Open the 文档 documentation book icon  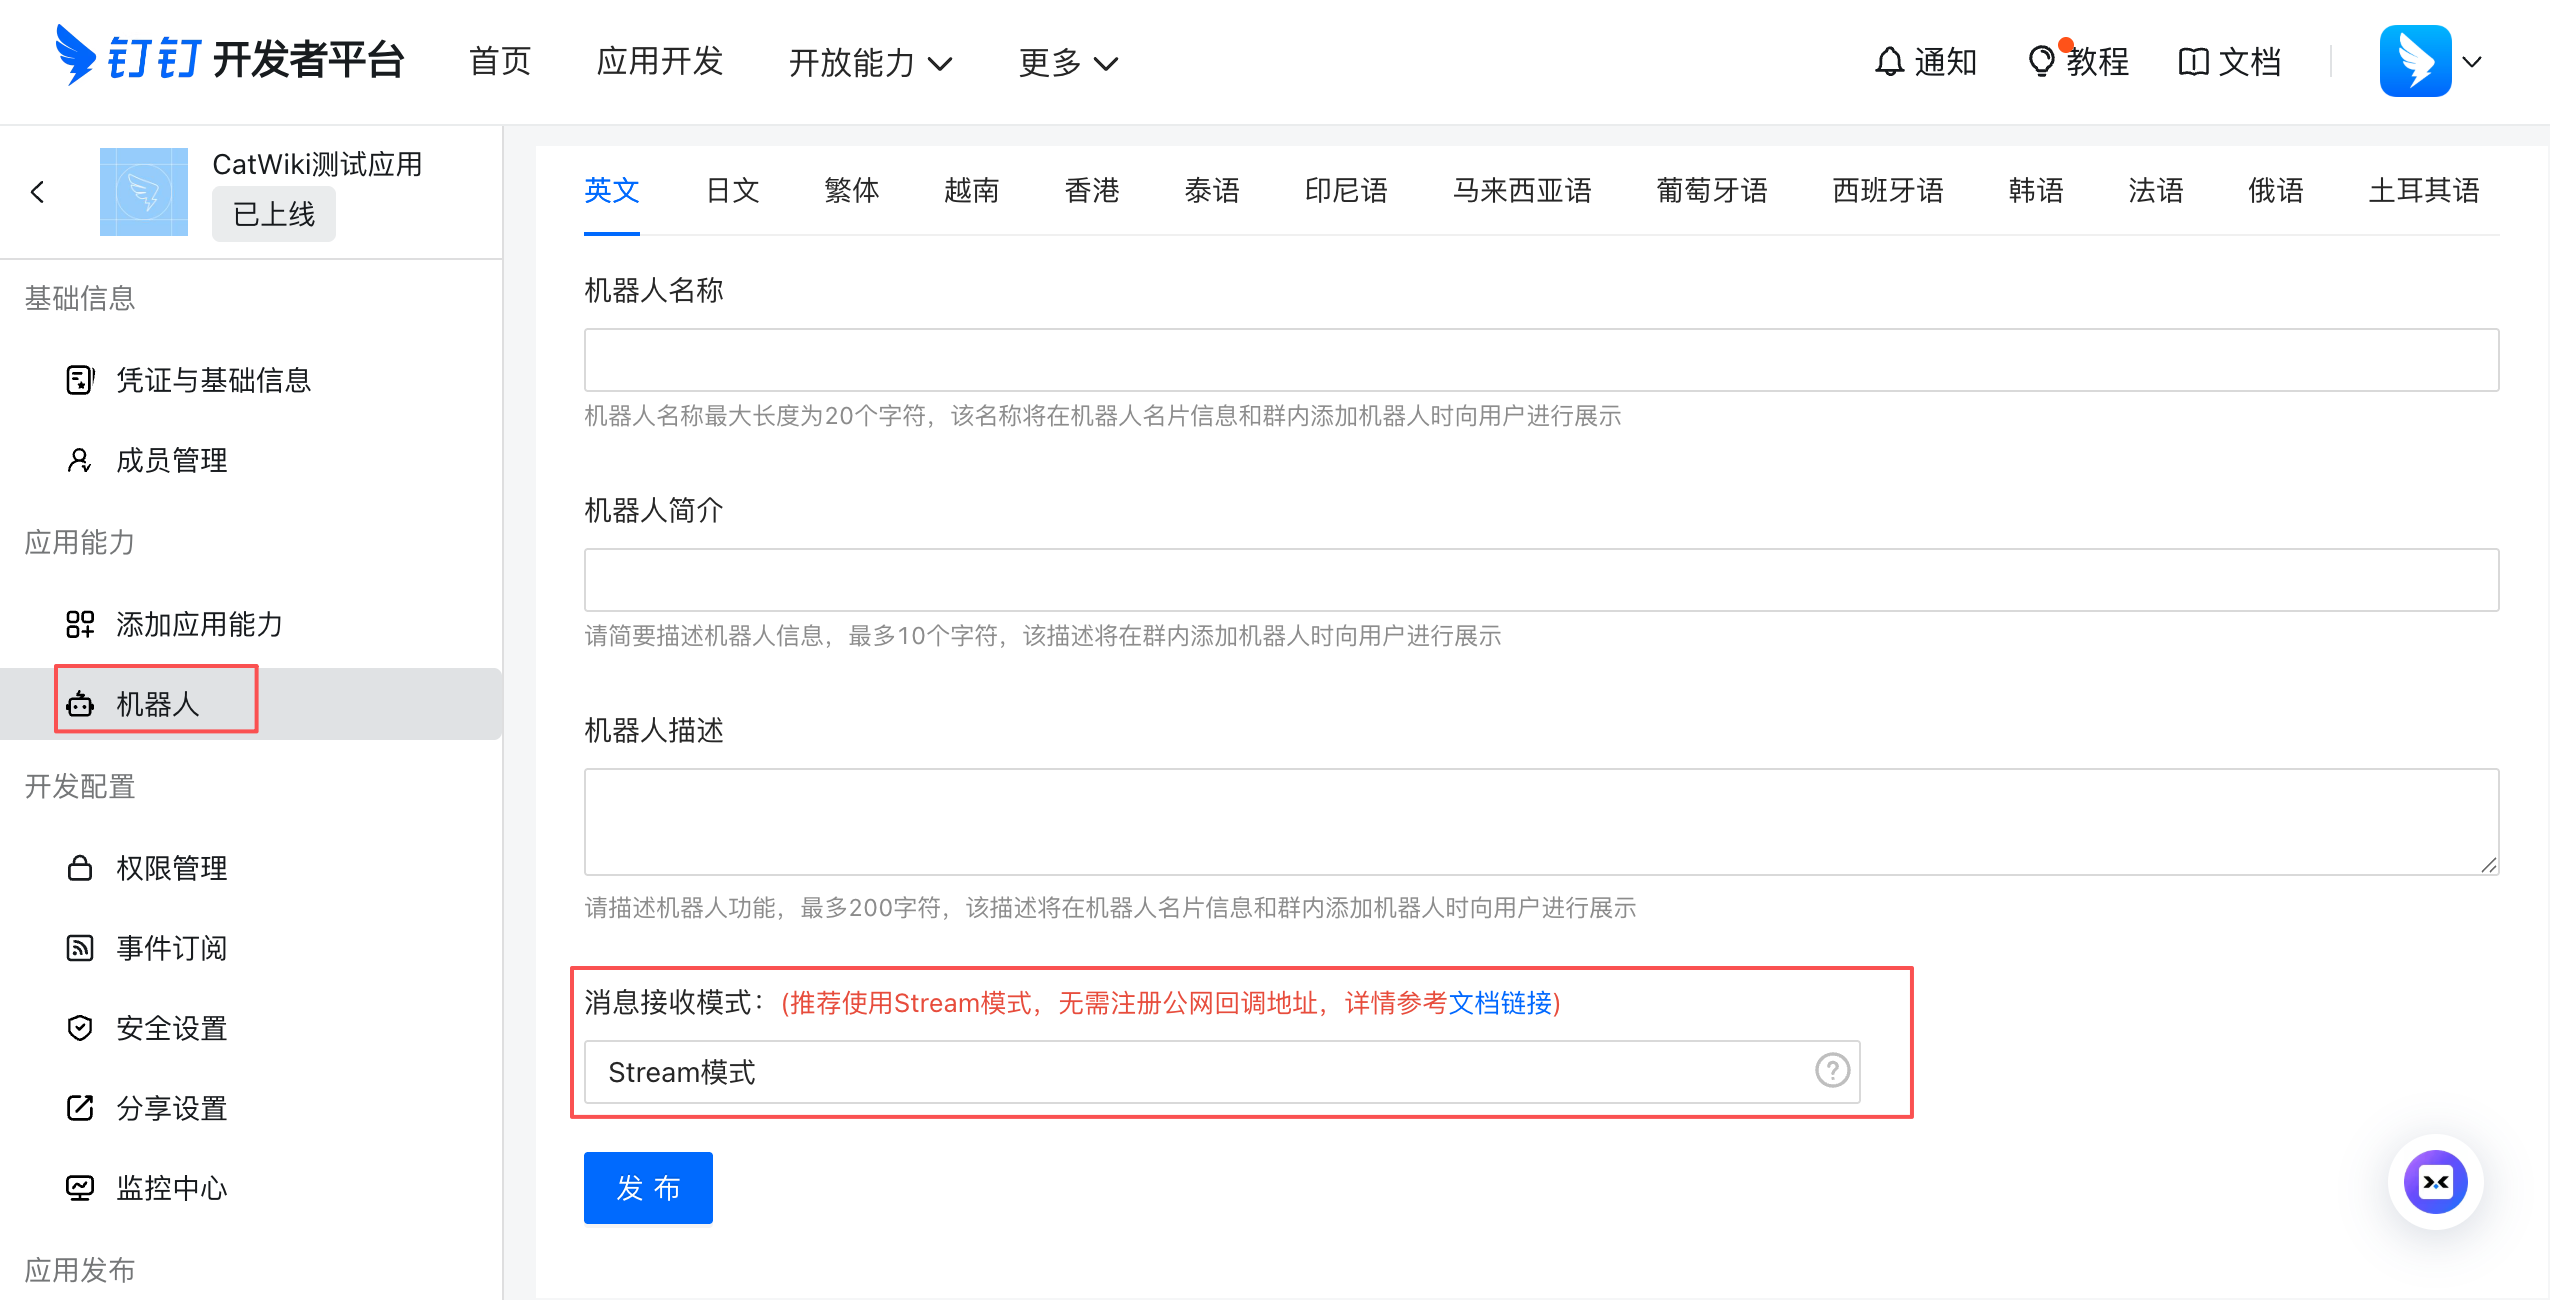point(2193,62)
